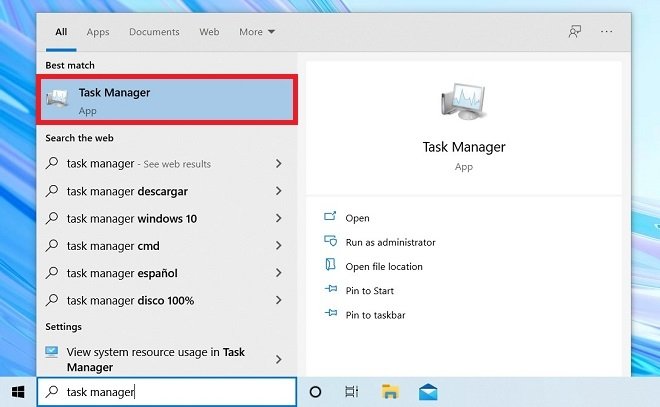Click search icon beside 'See web results'
The image size is (660, 407).
(x=52, y=163)
